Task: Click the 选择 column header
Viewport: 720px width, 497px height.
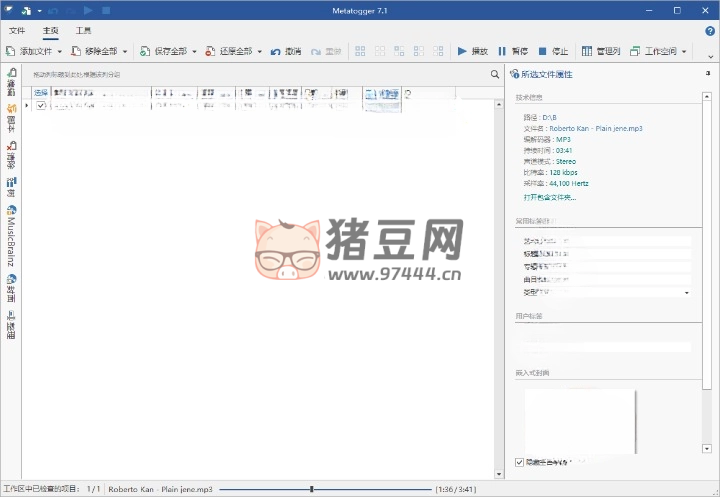Action: coord(41,93)
